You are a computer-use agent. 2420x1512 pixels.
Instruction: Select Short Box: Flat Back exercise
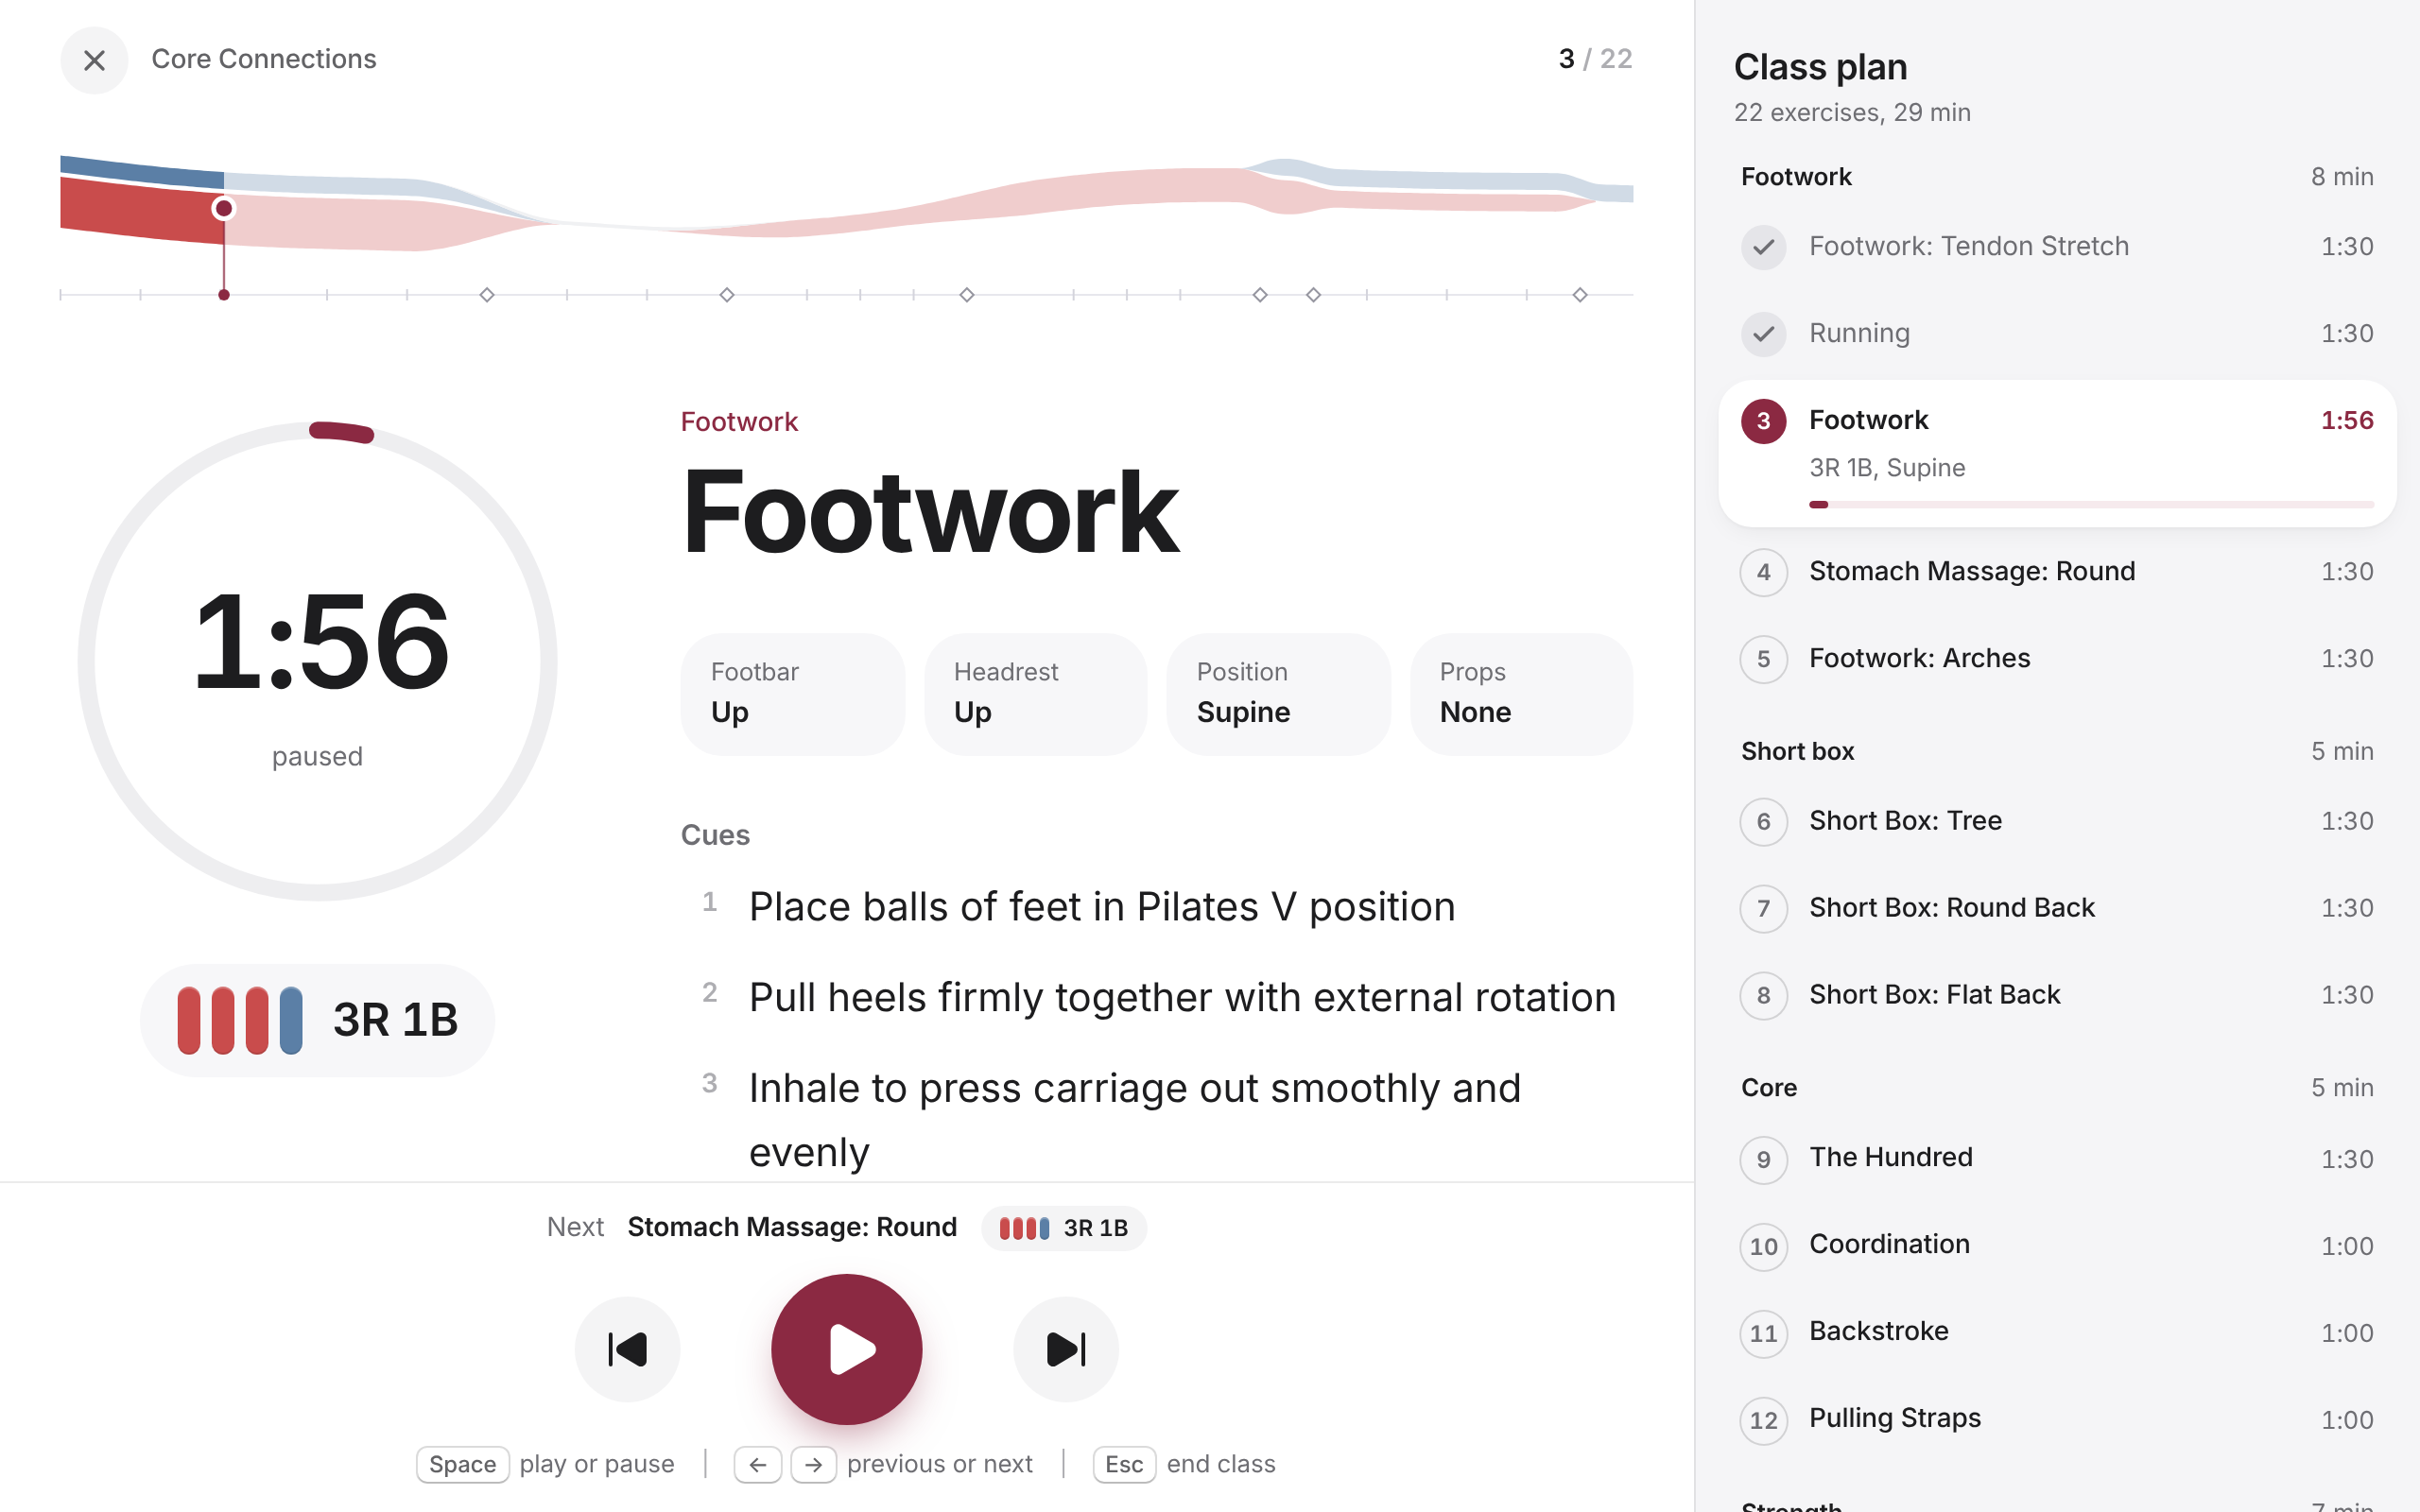click(2057, 995)
